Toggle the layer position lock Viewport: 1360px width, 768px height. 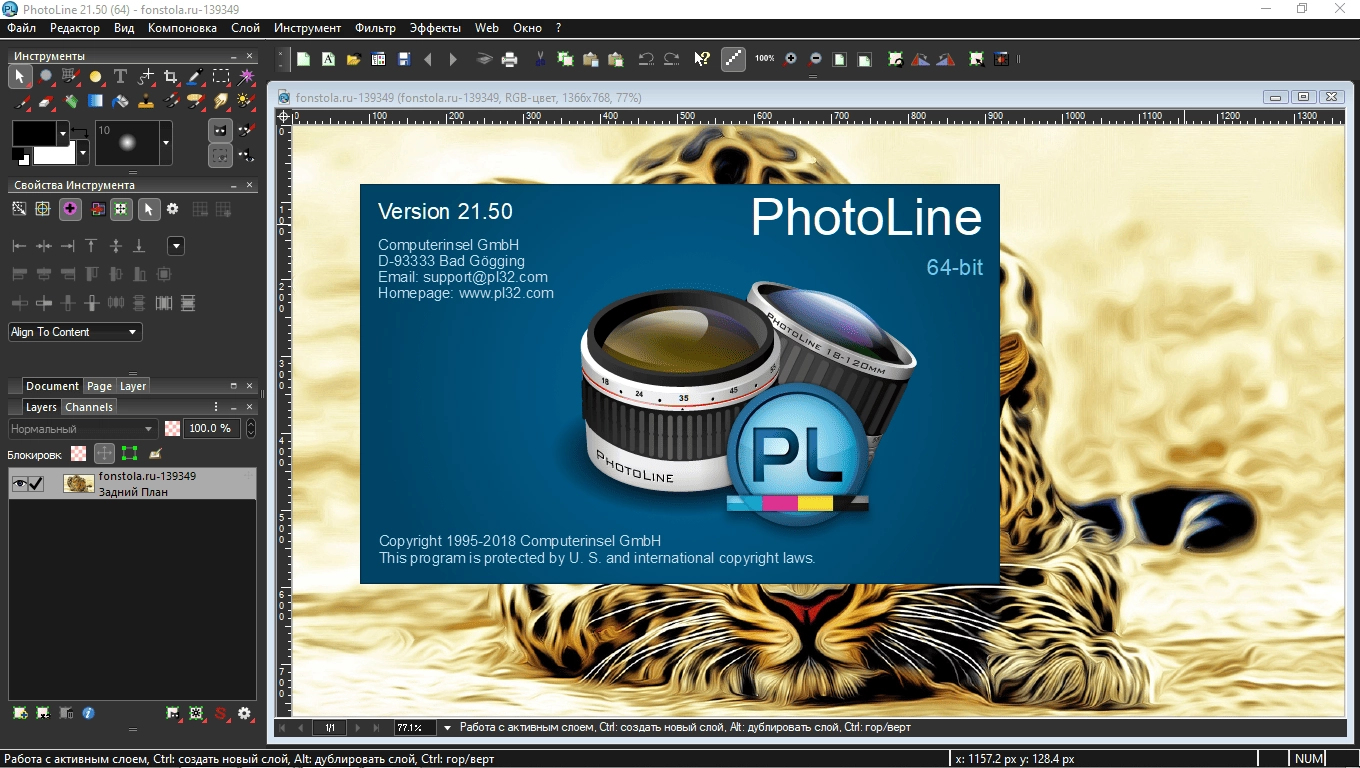coord(104,453)
